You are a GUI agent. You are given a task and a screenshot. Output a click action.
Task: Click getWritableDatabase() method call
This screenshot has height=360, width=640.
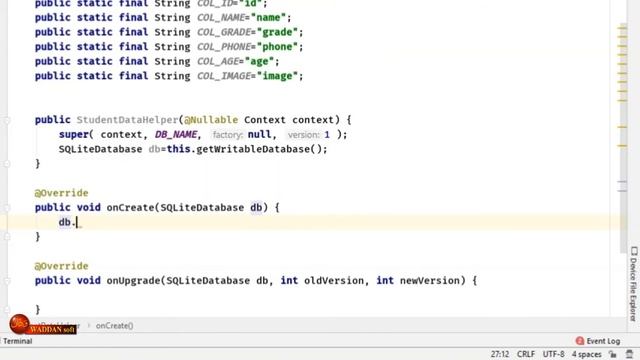260,149
